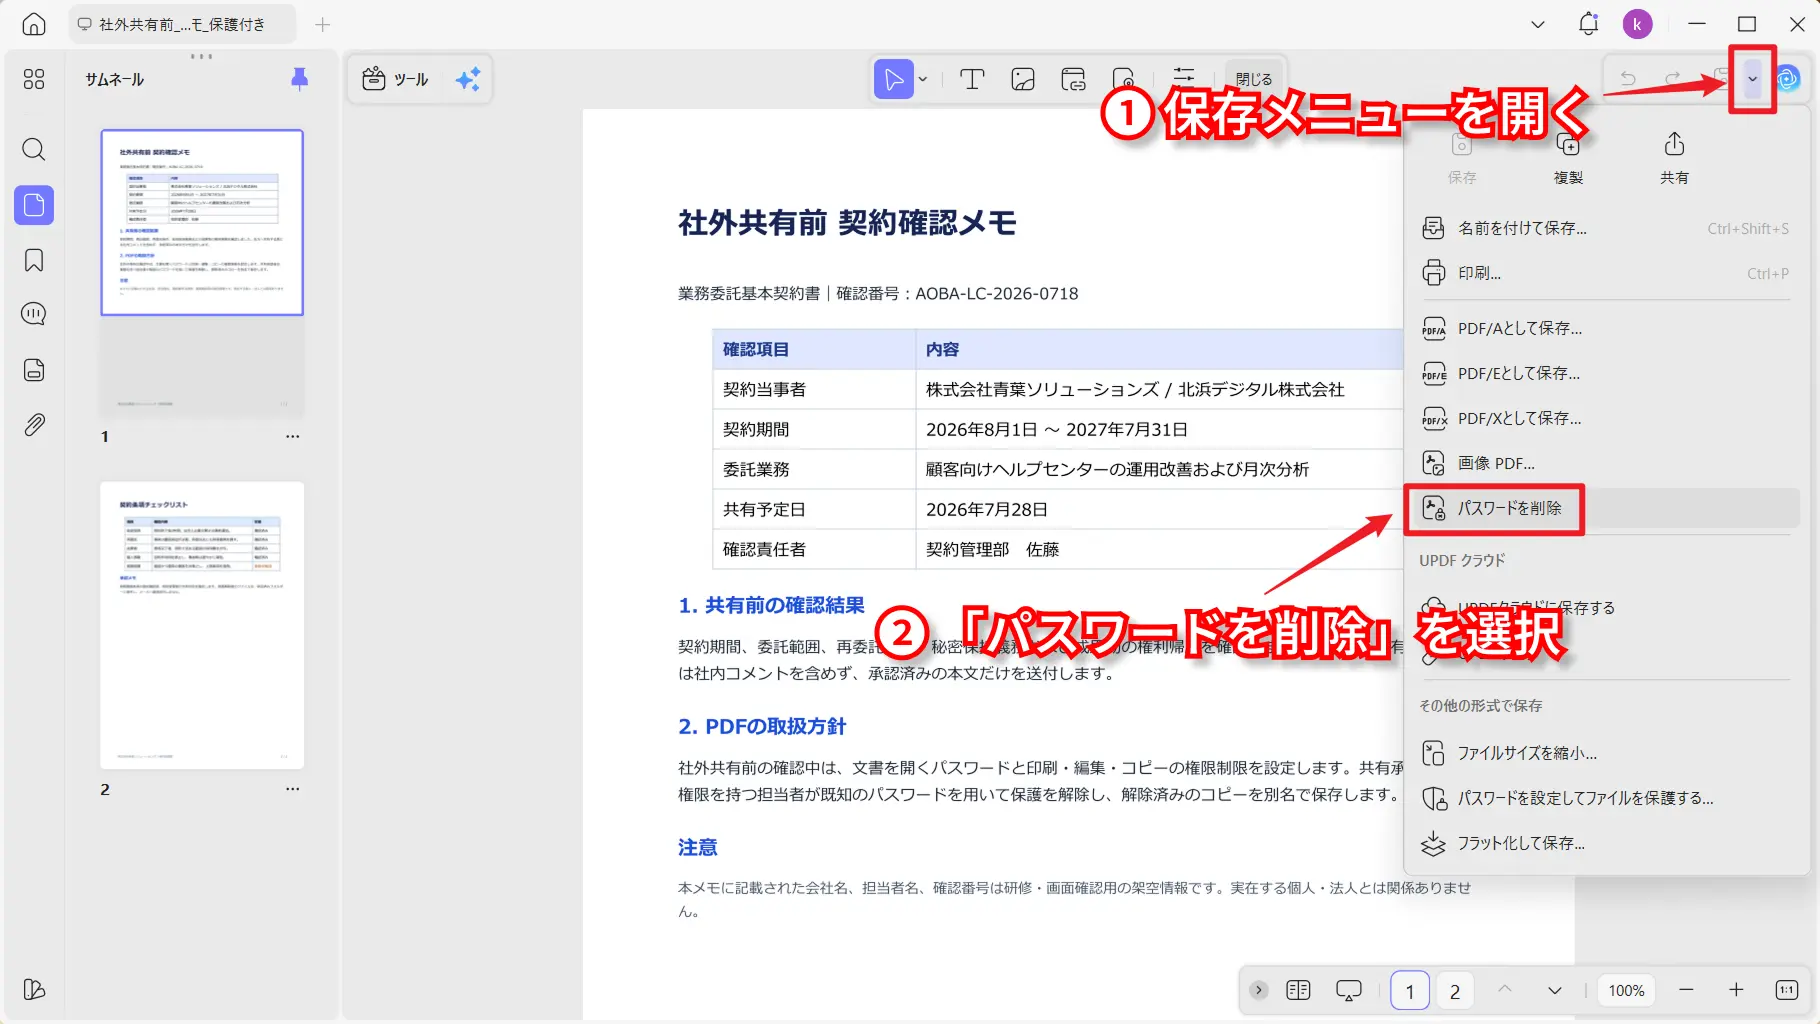Open the ツール tools menu
This screenshot has height=1024, width=1820.
tap(396, 79)
